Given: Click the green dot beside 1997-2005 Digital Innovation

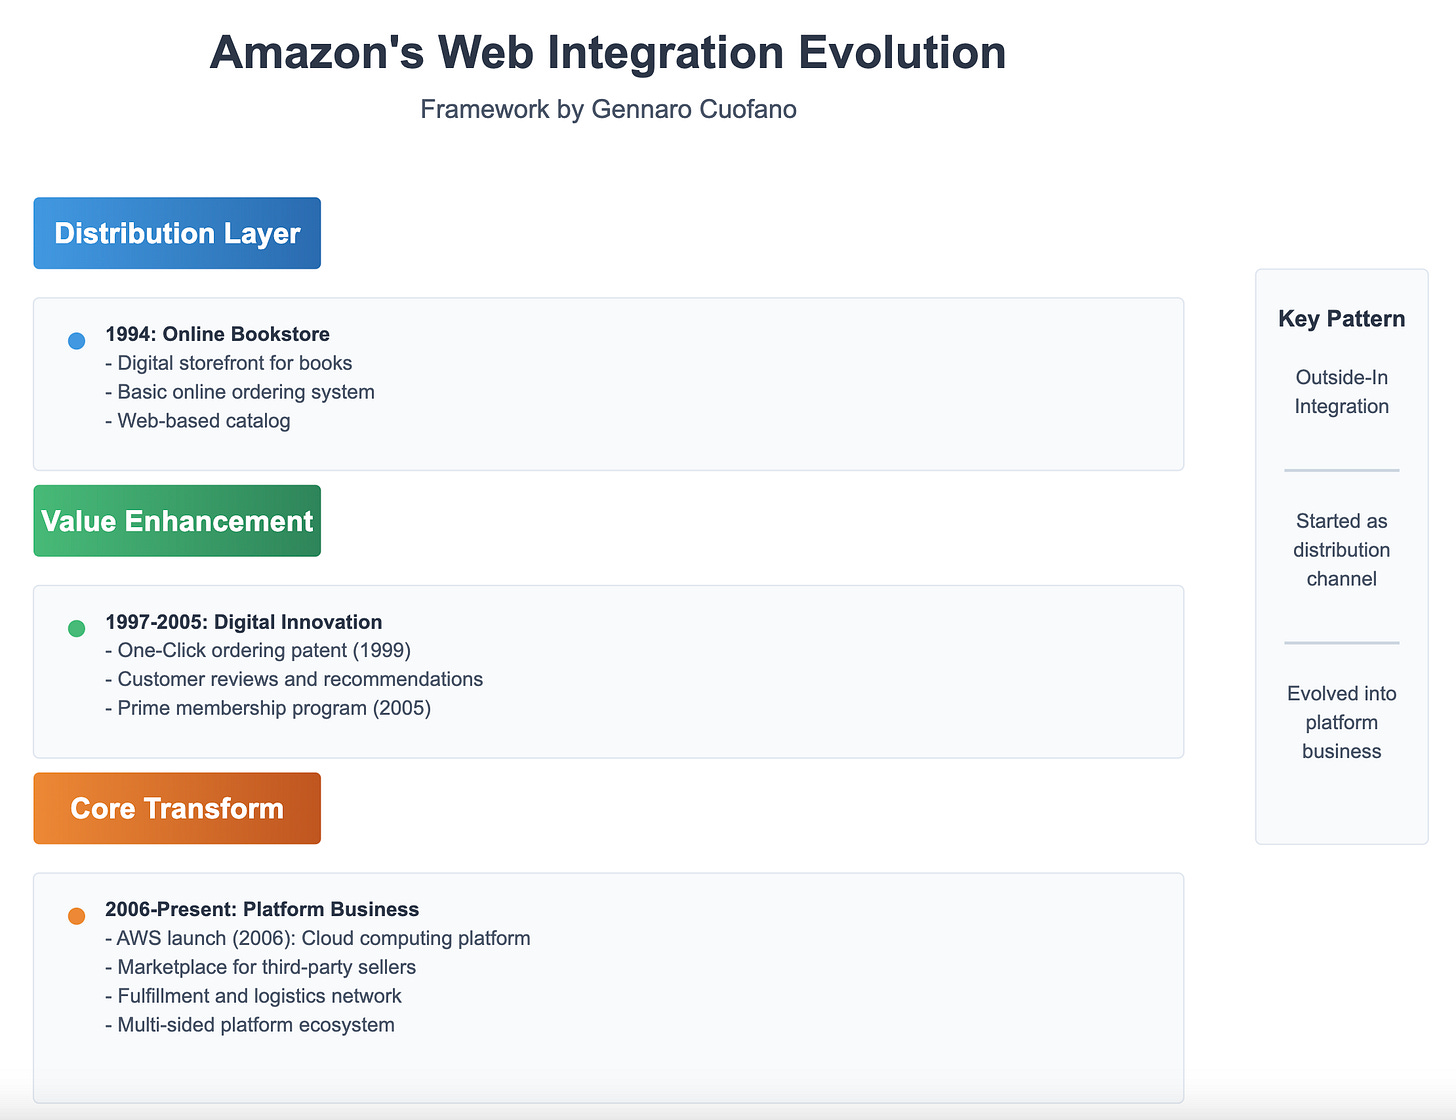Looking at the screenshot, I should (76, 629).
